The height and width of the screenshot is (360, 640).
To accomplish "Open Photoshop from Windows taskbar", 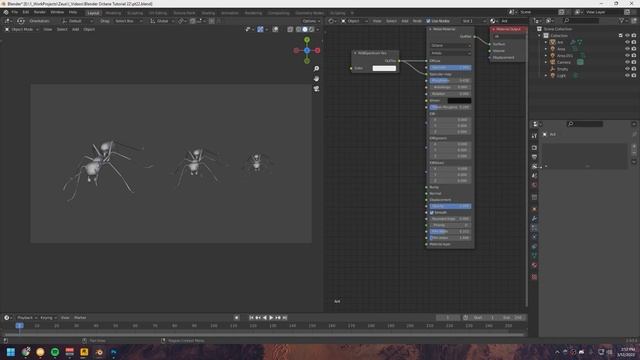I will click(x=113, y=352).
